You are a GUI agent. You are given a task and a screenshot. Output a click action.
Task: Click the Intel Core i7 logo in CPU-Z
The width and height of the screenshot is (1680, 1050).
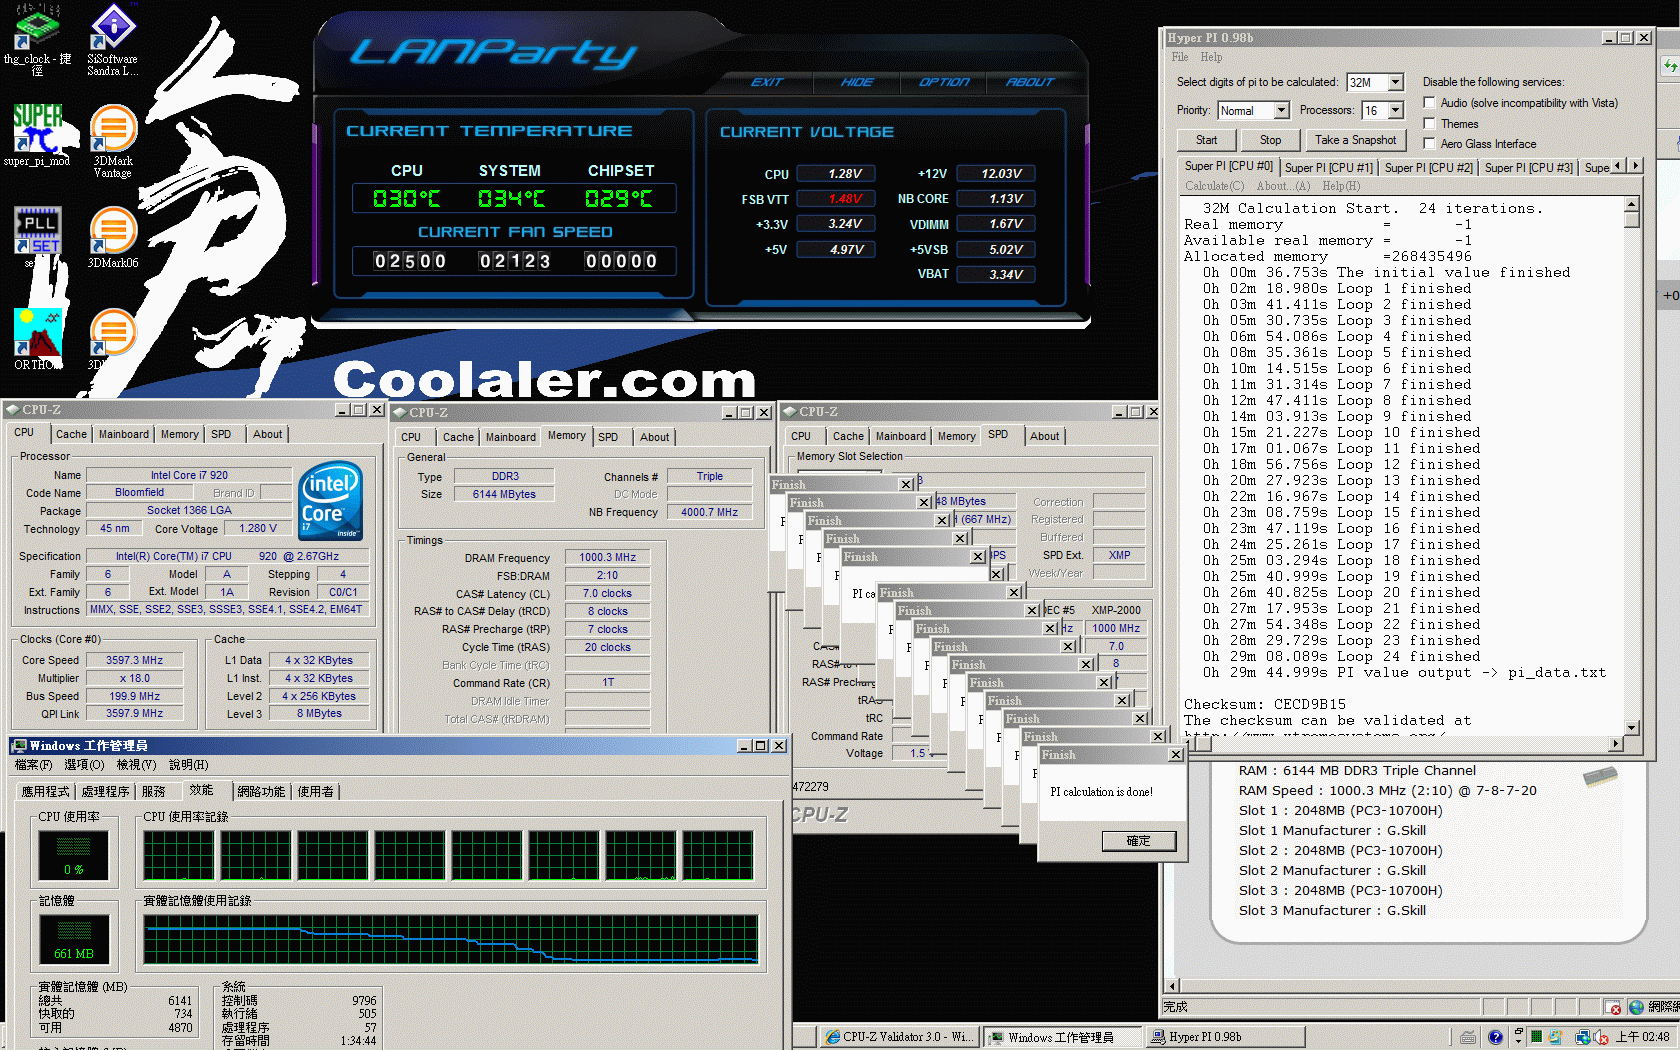coord(331,501)
